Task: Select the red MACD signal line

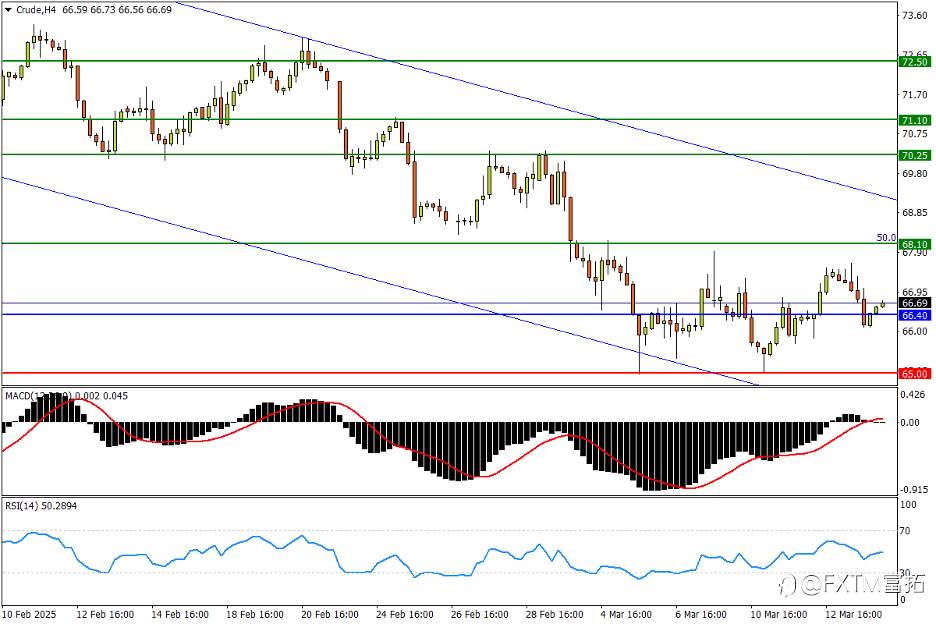Action: click(442, 443)
